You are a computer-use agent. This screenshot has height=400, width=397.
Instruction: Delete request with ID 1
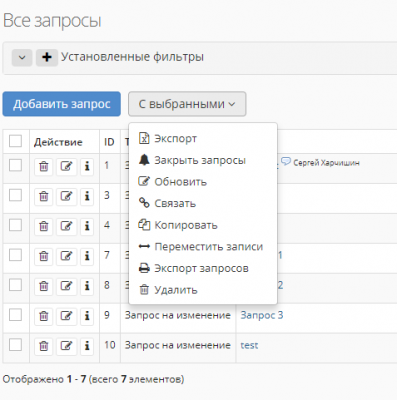(44, 166)
